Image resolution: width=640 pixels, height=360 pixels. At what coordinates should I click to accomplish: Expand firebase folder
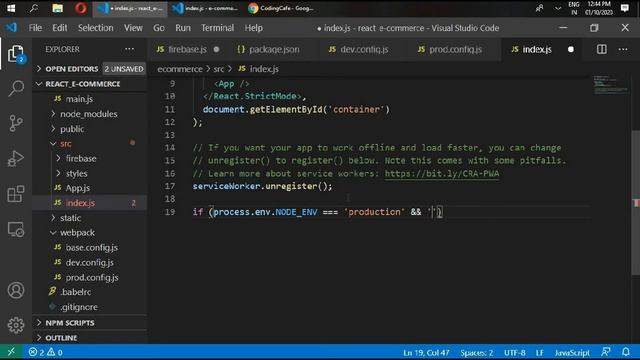(89, 158)
